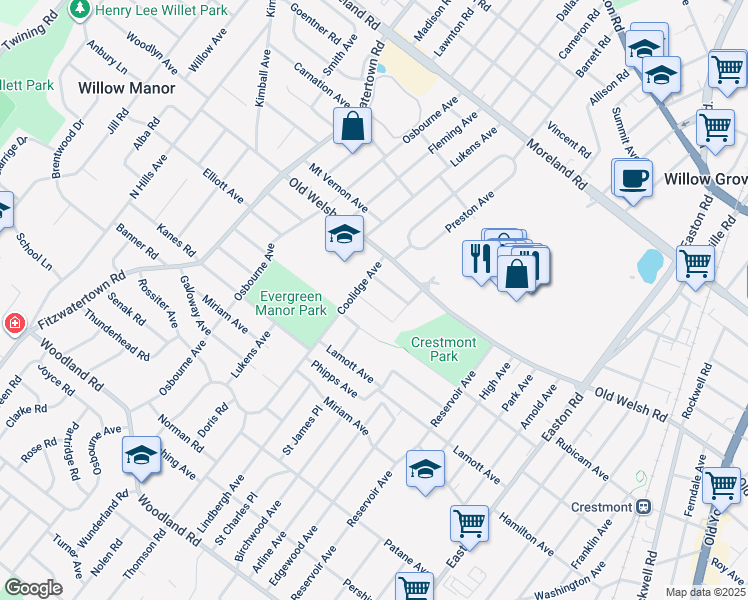Select Coolidge Ave street label
The image size is (748, 600).
[x=360, y=288]
